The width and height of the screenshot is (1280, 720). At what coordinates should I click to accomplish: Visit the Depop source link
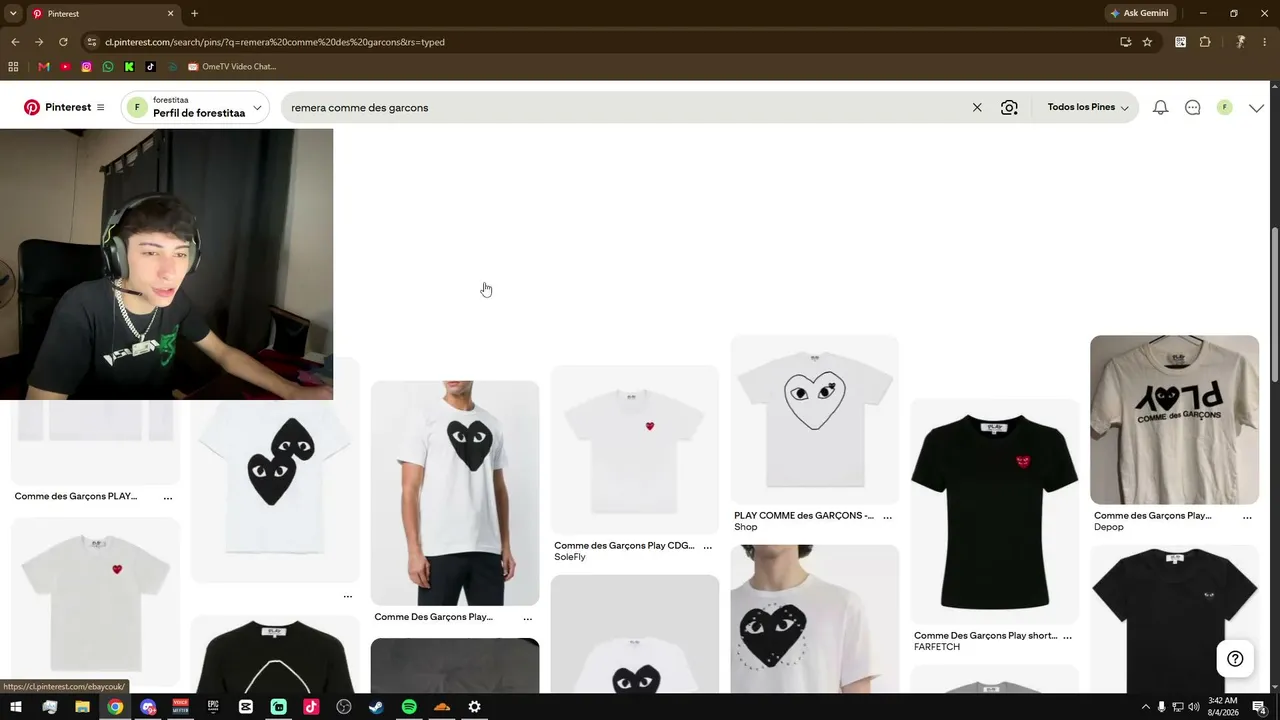(x=1109, y=527)
